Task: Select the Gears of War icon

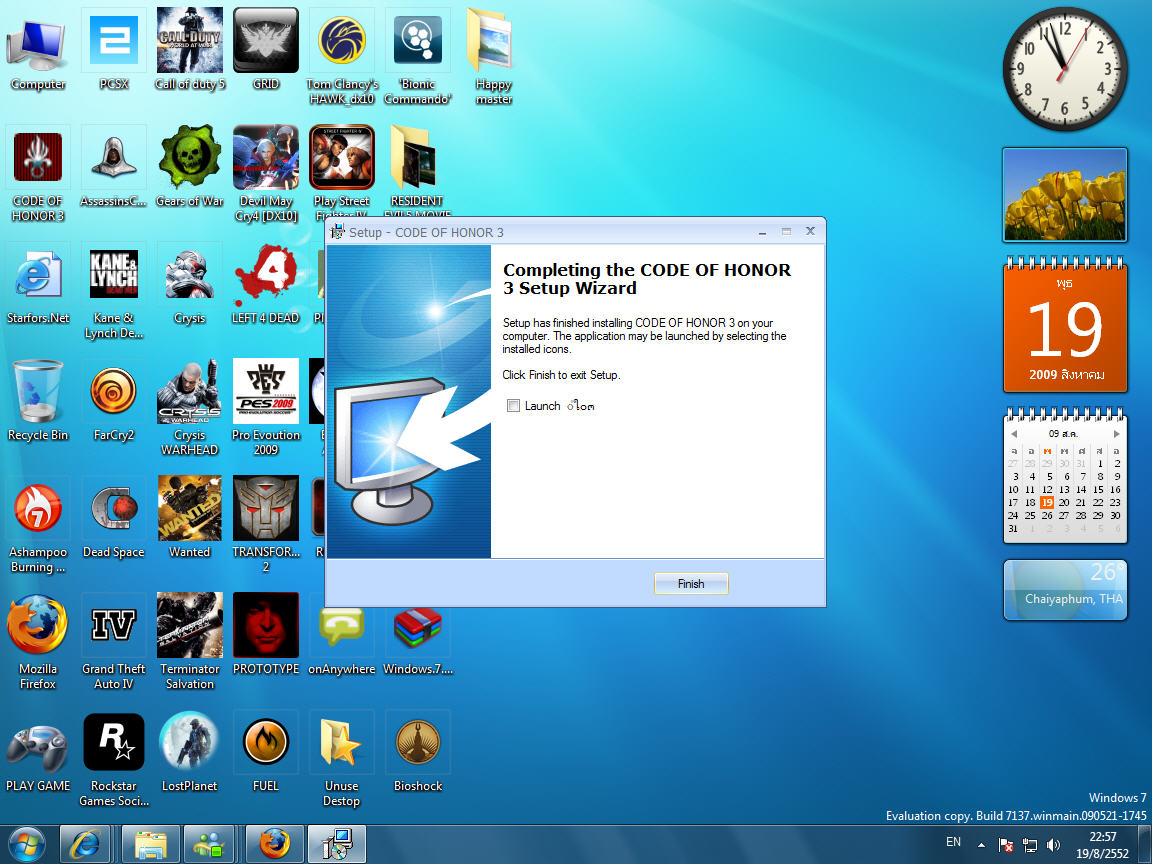Action: (190, 168)
